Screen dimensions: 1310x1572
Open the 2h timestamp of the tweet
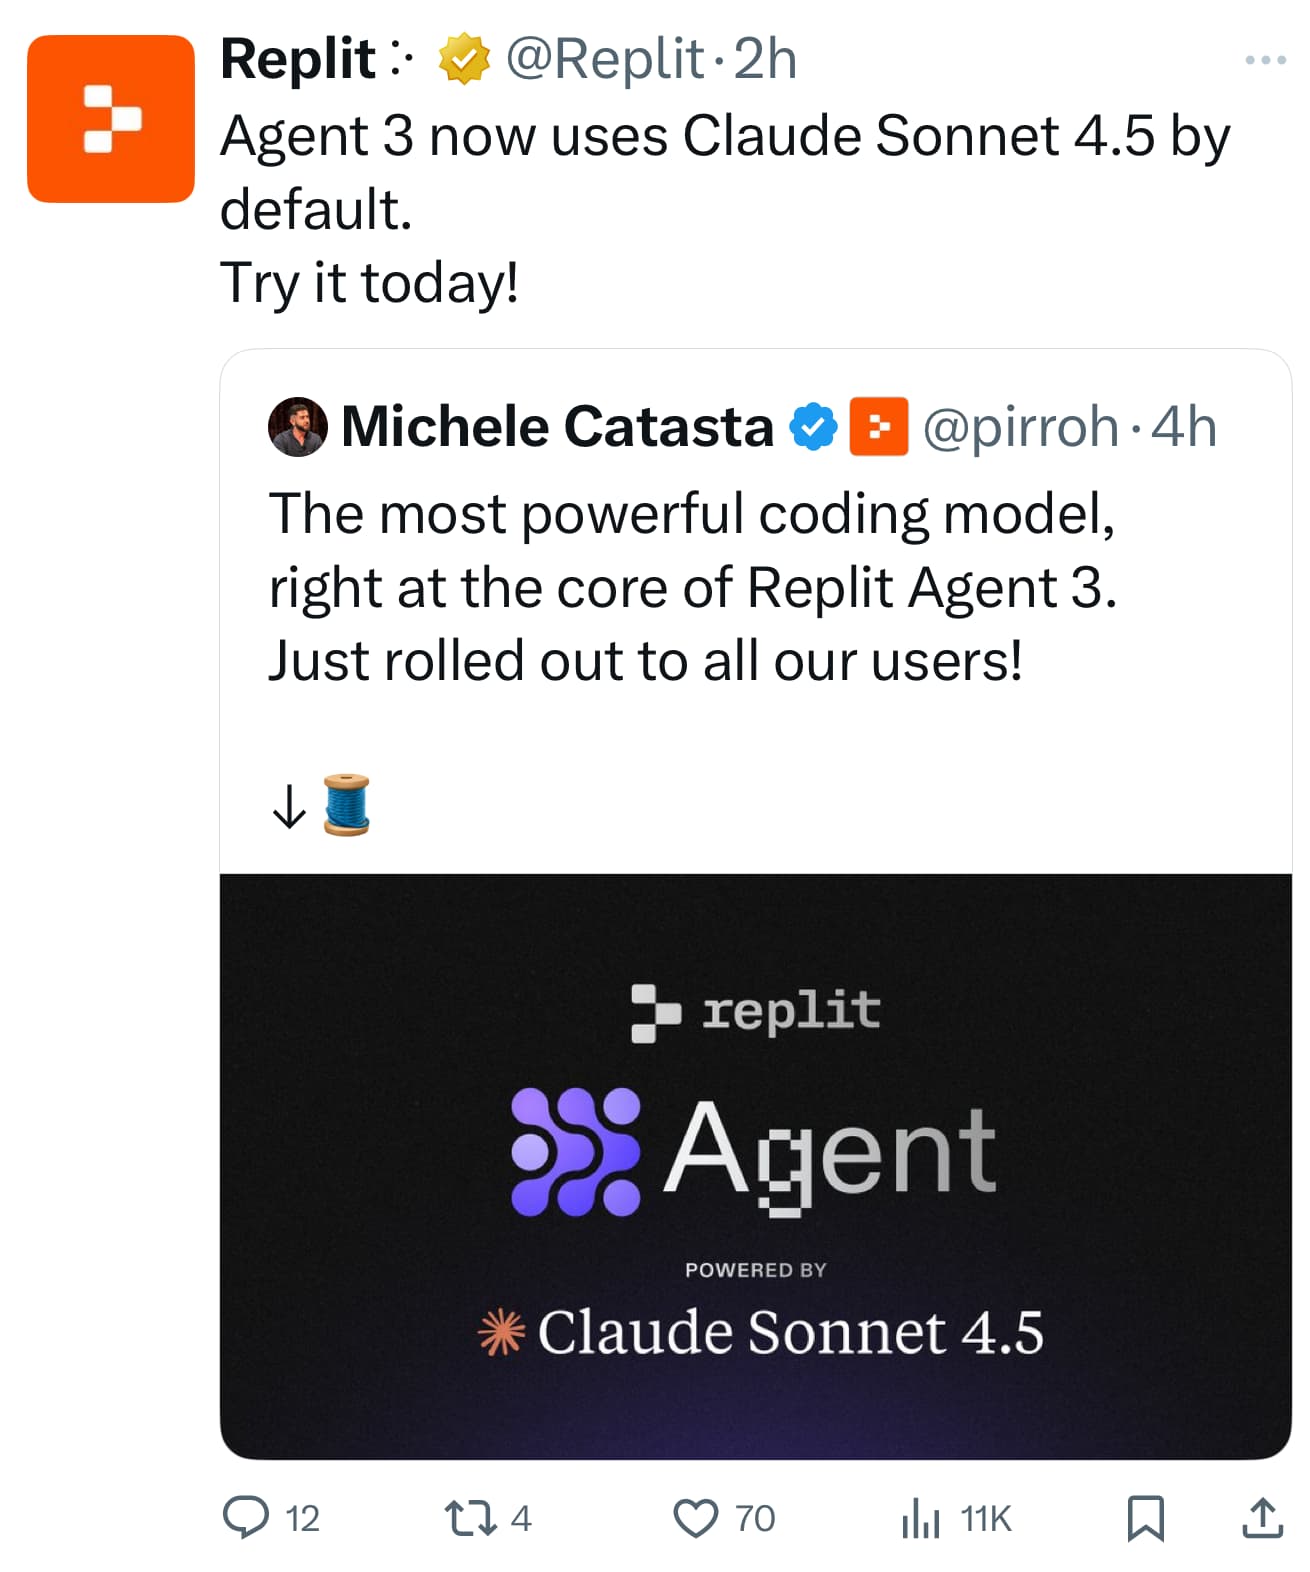coord(765,59)
